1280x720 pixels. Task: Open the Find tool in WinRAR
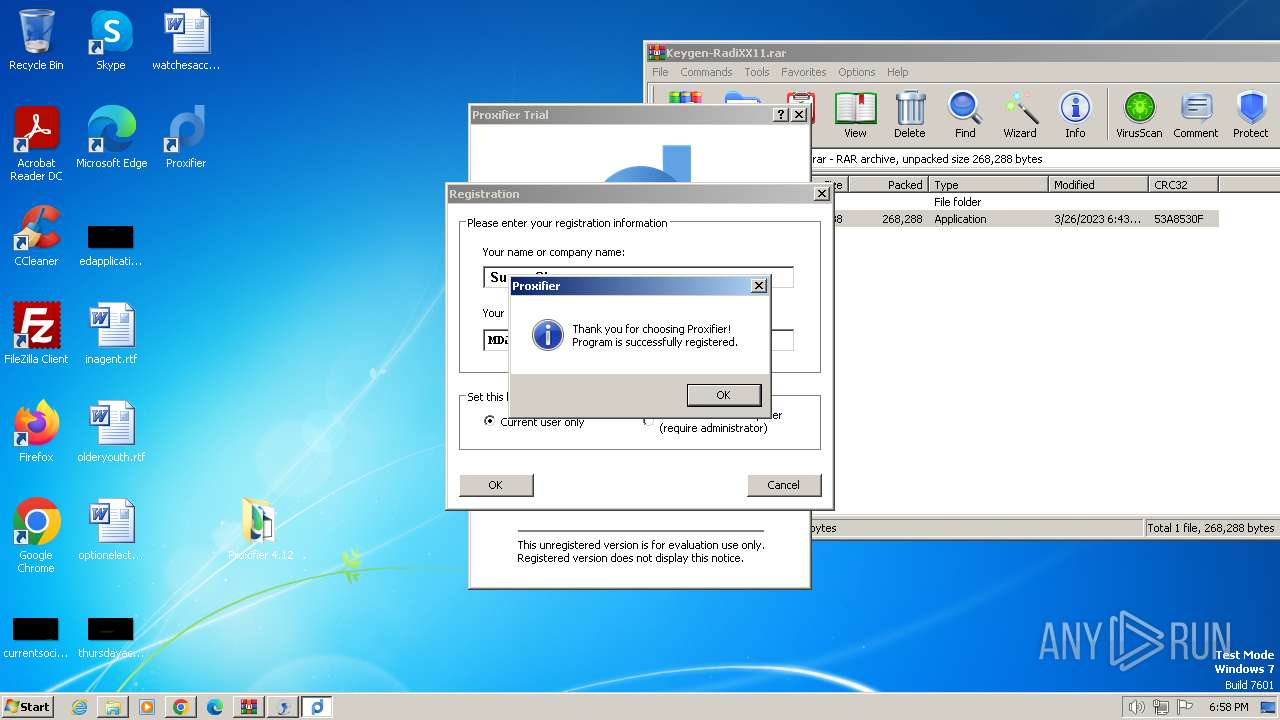coord(965,115)
